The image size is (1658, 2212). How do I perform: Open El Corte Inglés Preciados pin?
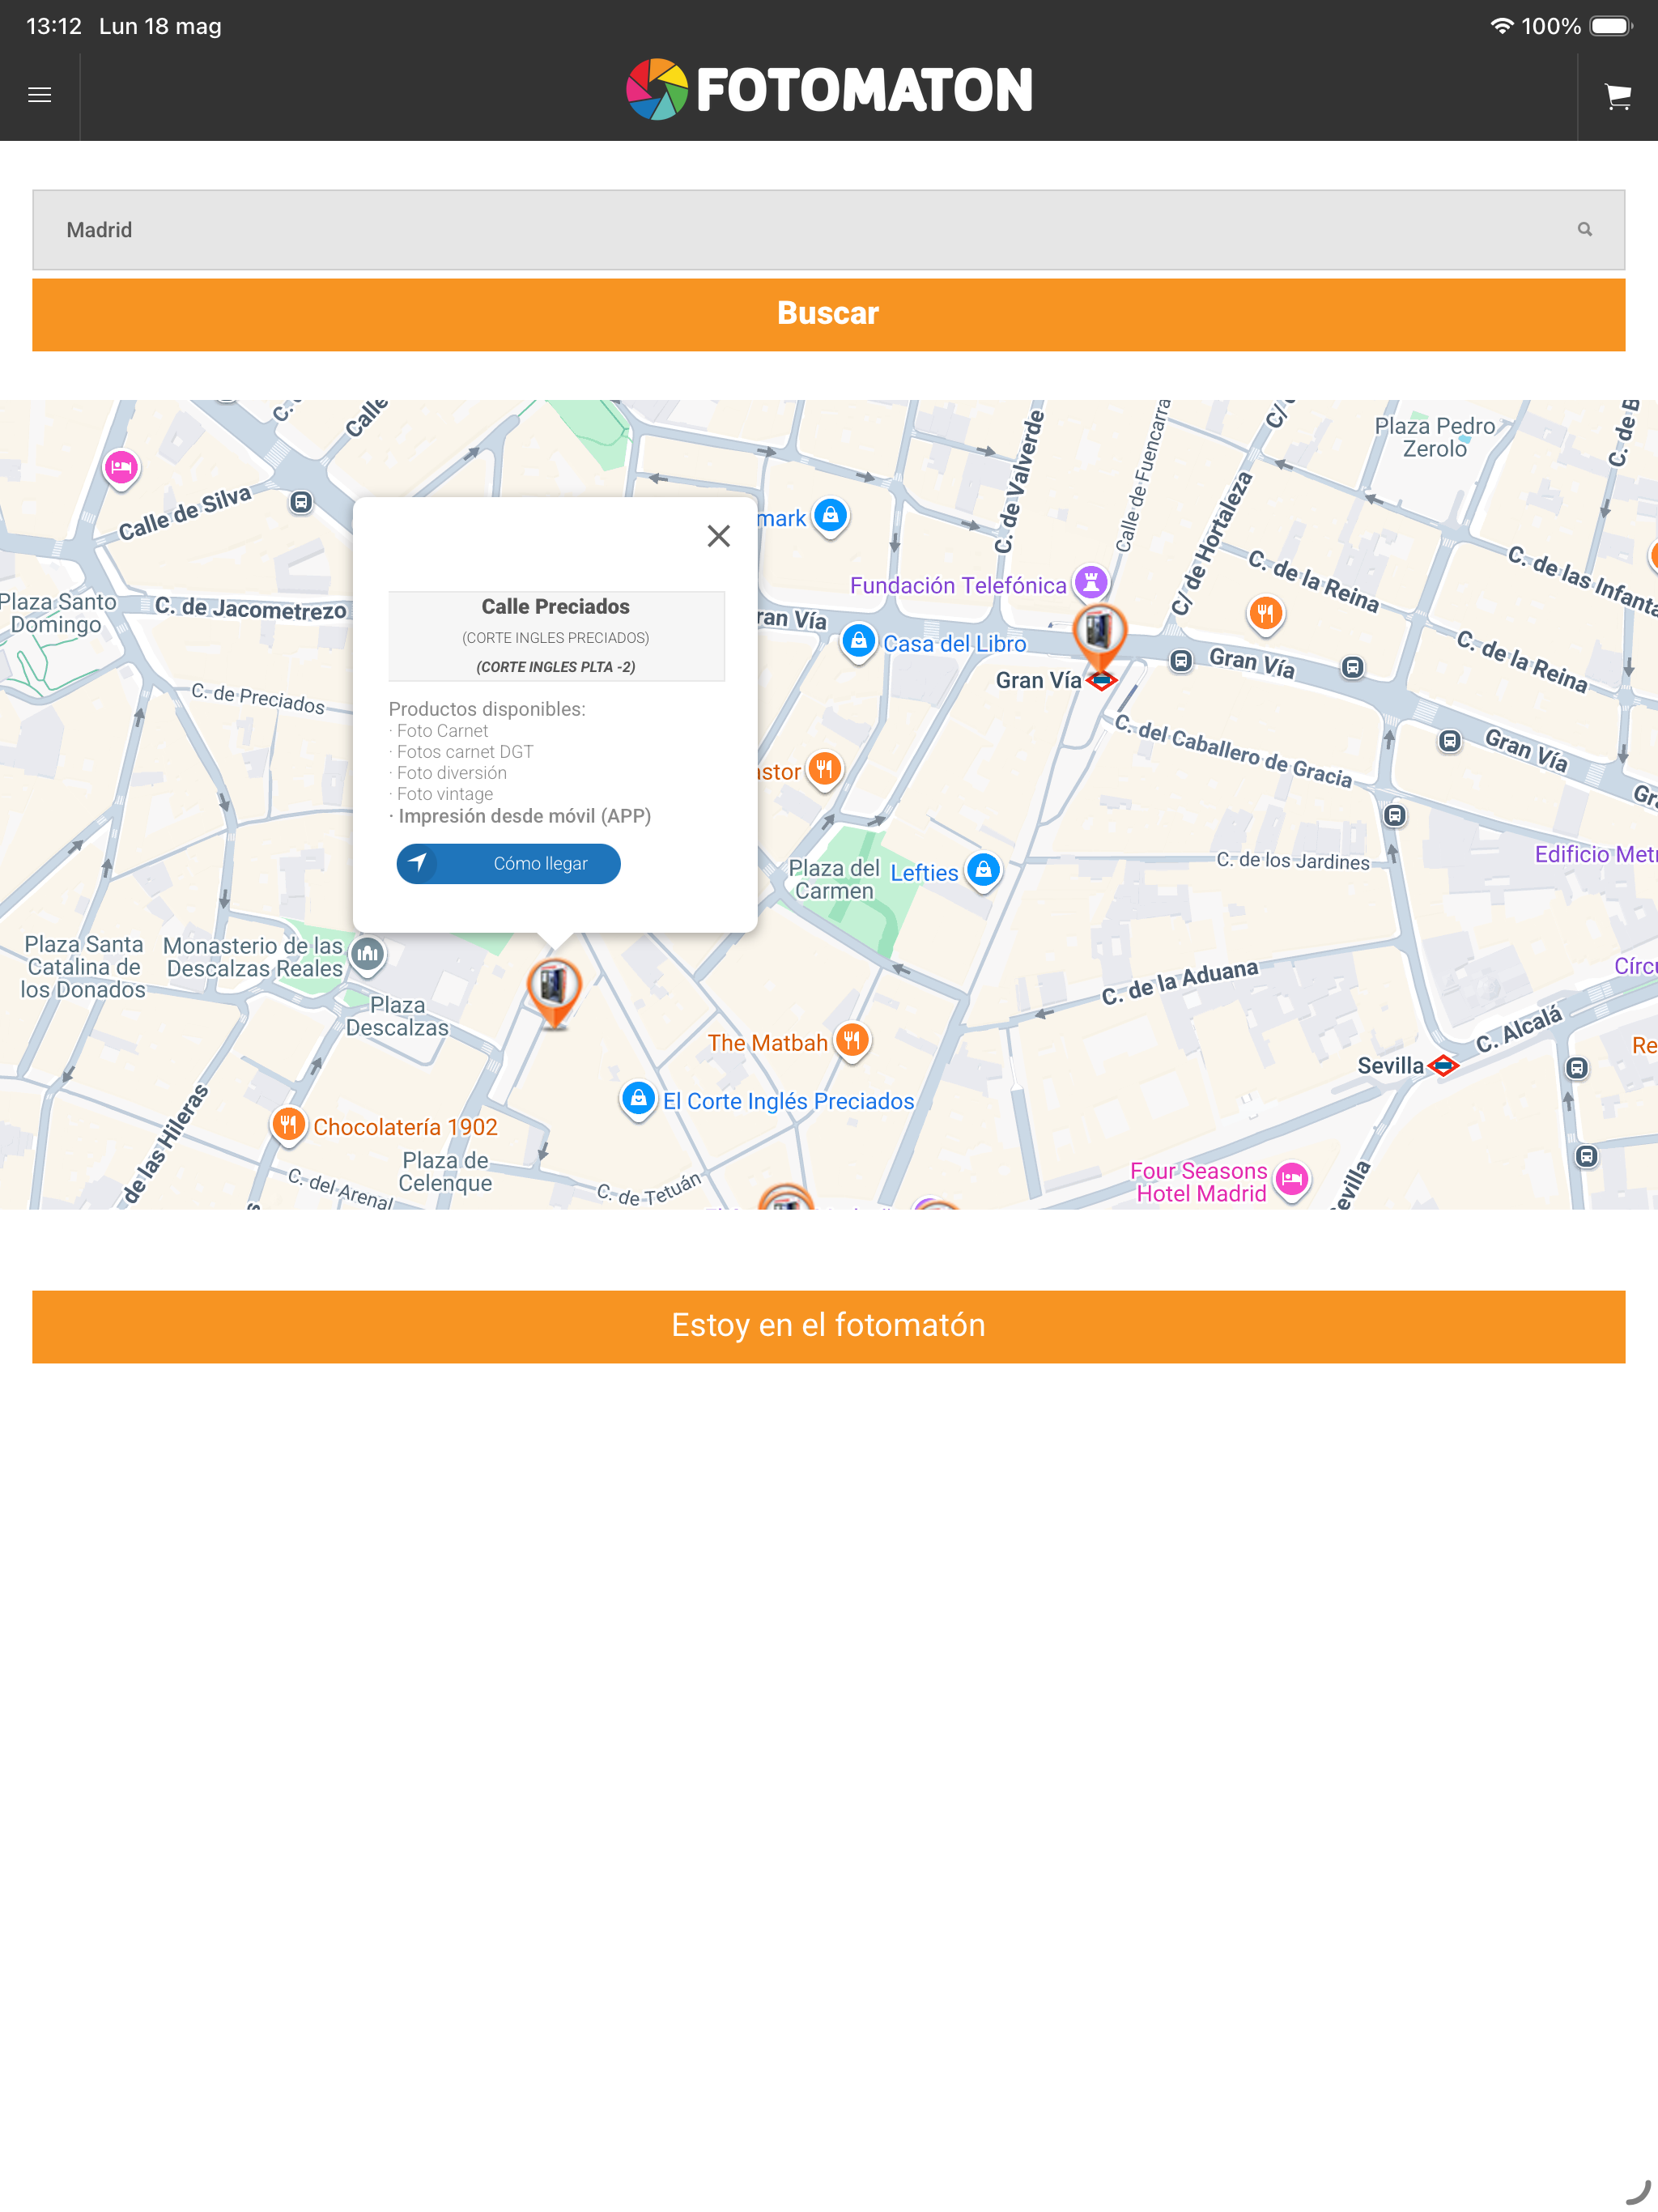coord(638,1099)
